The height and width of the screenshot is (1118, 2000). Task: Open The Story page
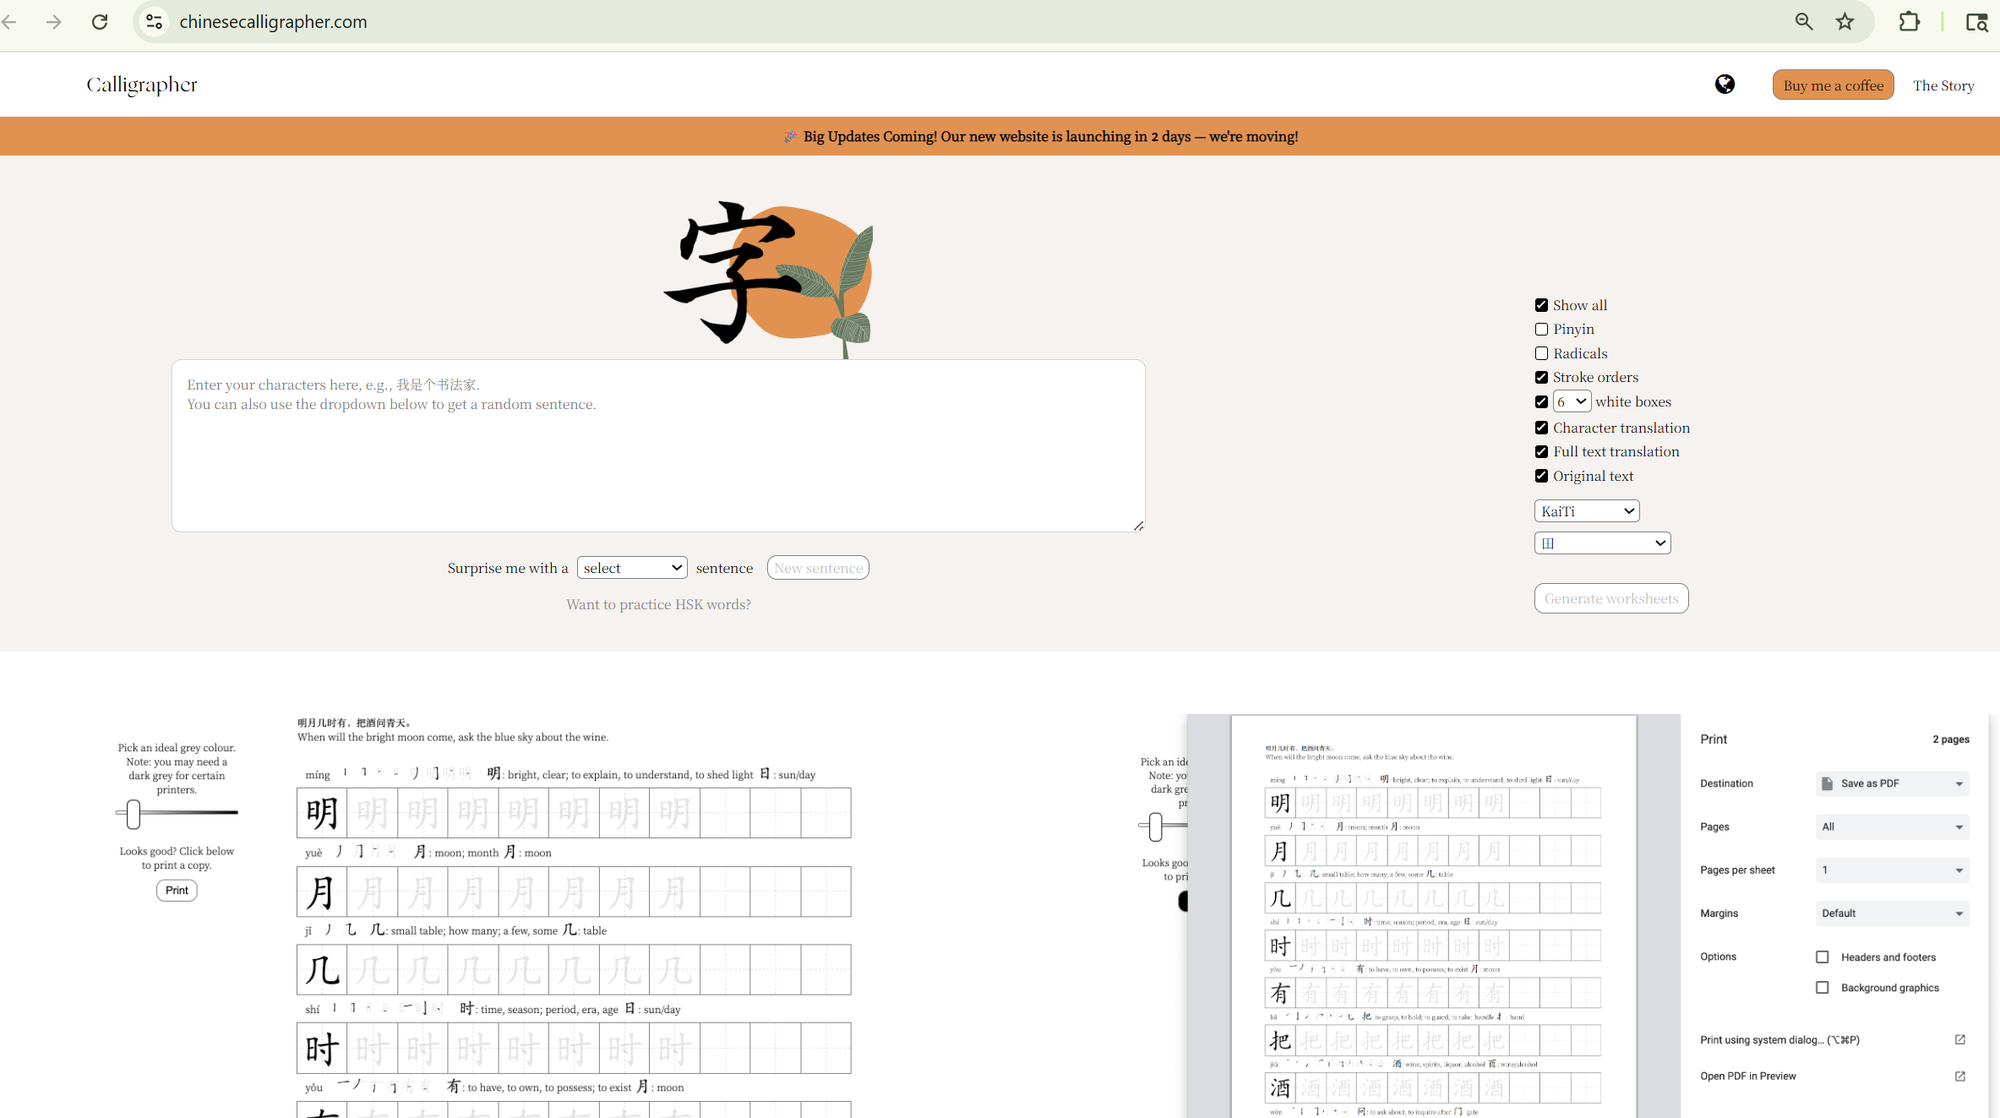coord(1942,86)
